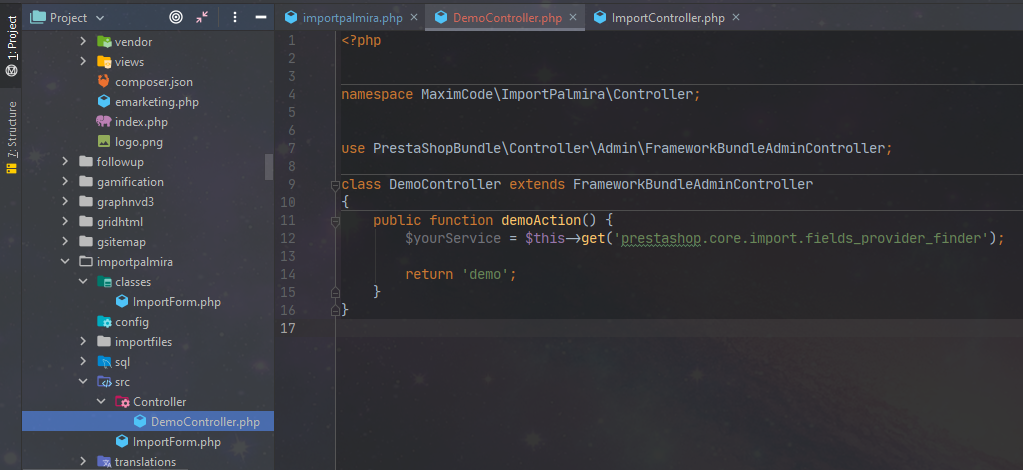The image size is (1023, 470).
Task: Click the collapse all icon in Project panel
Action: pyautogui.click(x=202, y=18)
